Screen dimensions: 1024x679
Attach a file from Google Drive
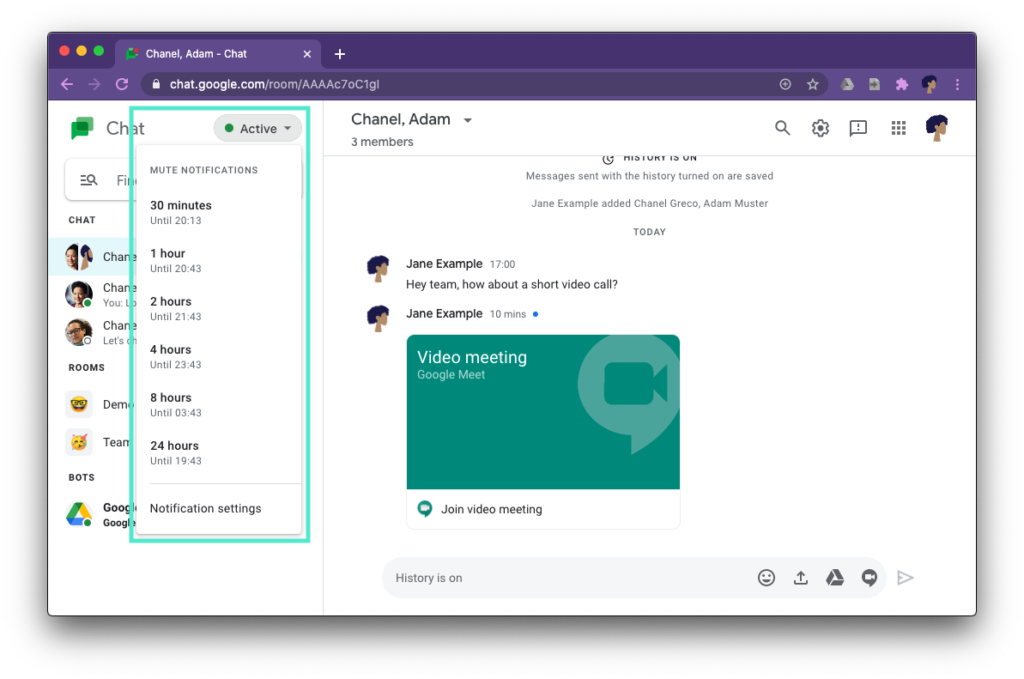tap(835, 578)
